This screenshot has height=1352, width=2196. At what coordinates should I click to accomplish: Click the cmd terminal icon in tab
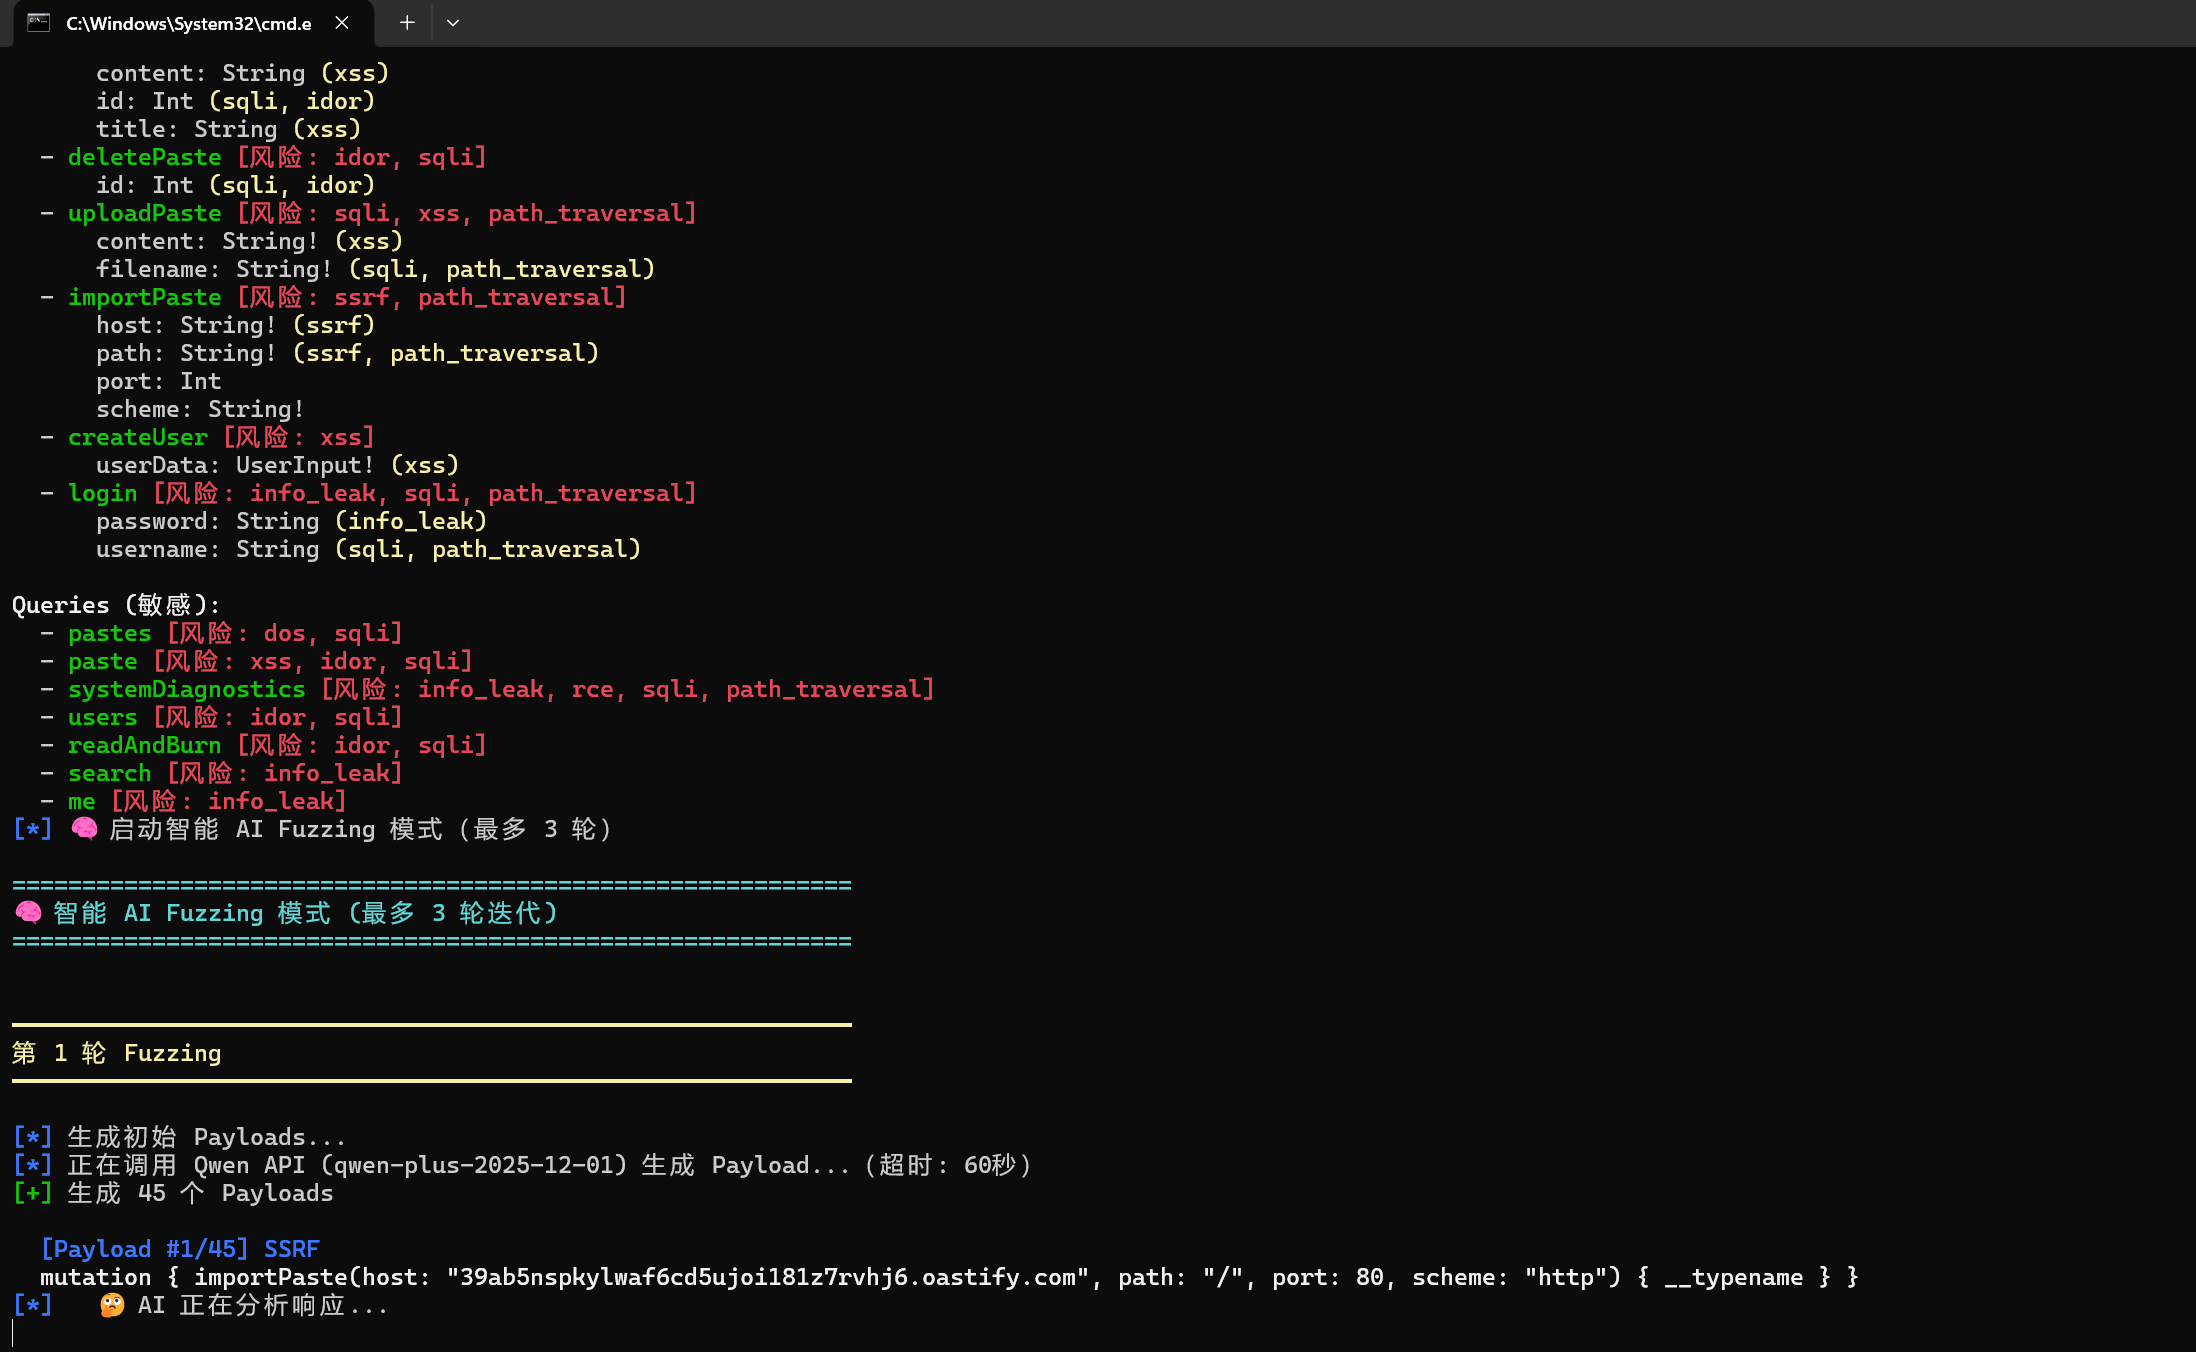pyautogui.click(x=38, y=23)
